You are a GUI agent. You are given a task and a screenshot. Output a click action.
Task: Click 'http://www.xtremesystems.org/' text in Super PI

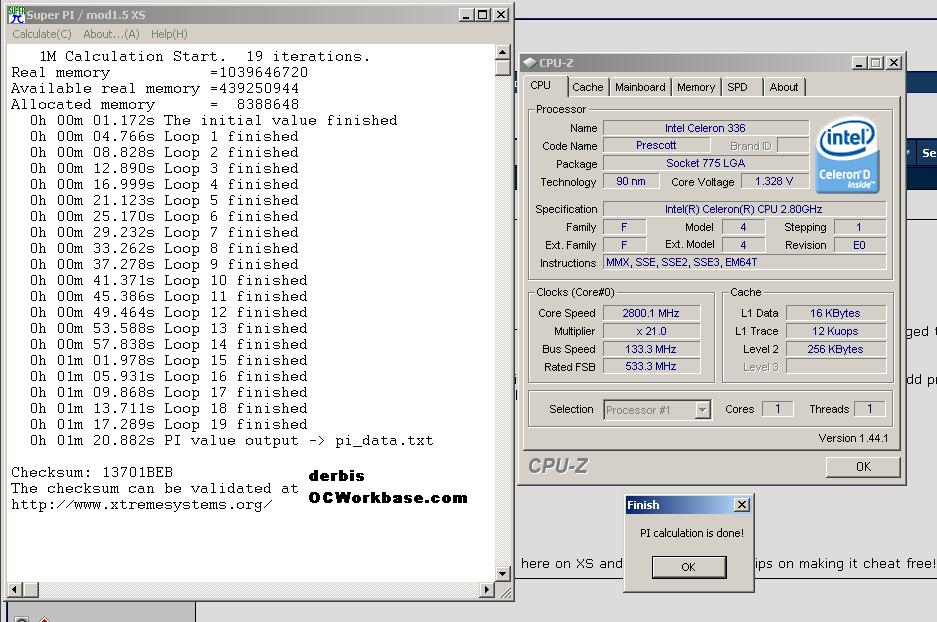(142, 505)
